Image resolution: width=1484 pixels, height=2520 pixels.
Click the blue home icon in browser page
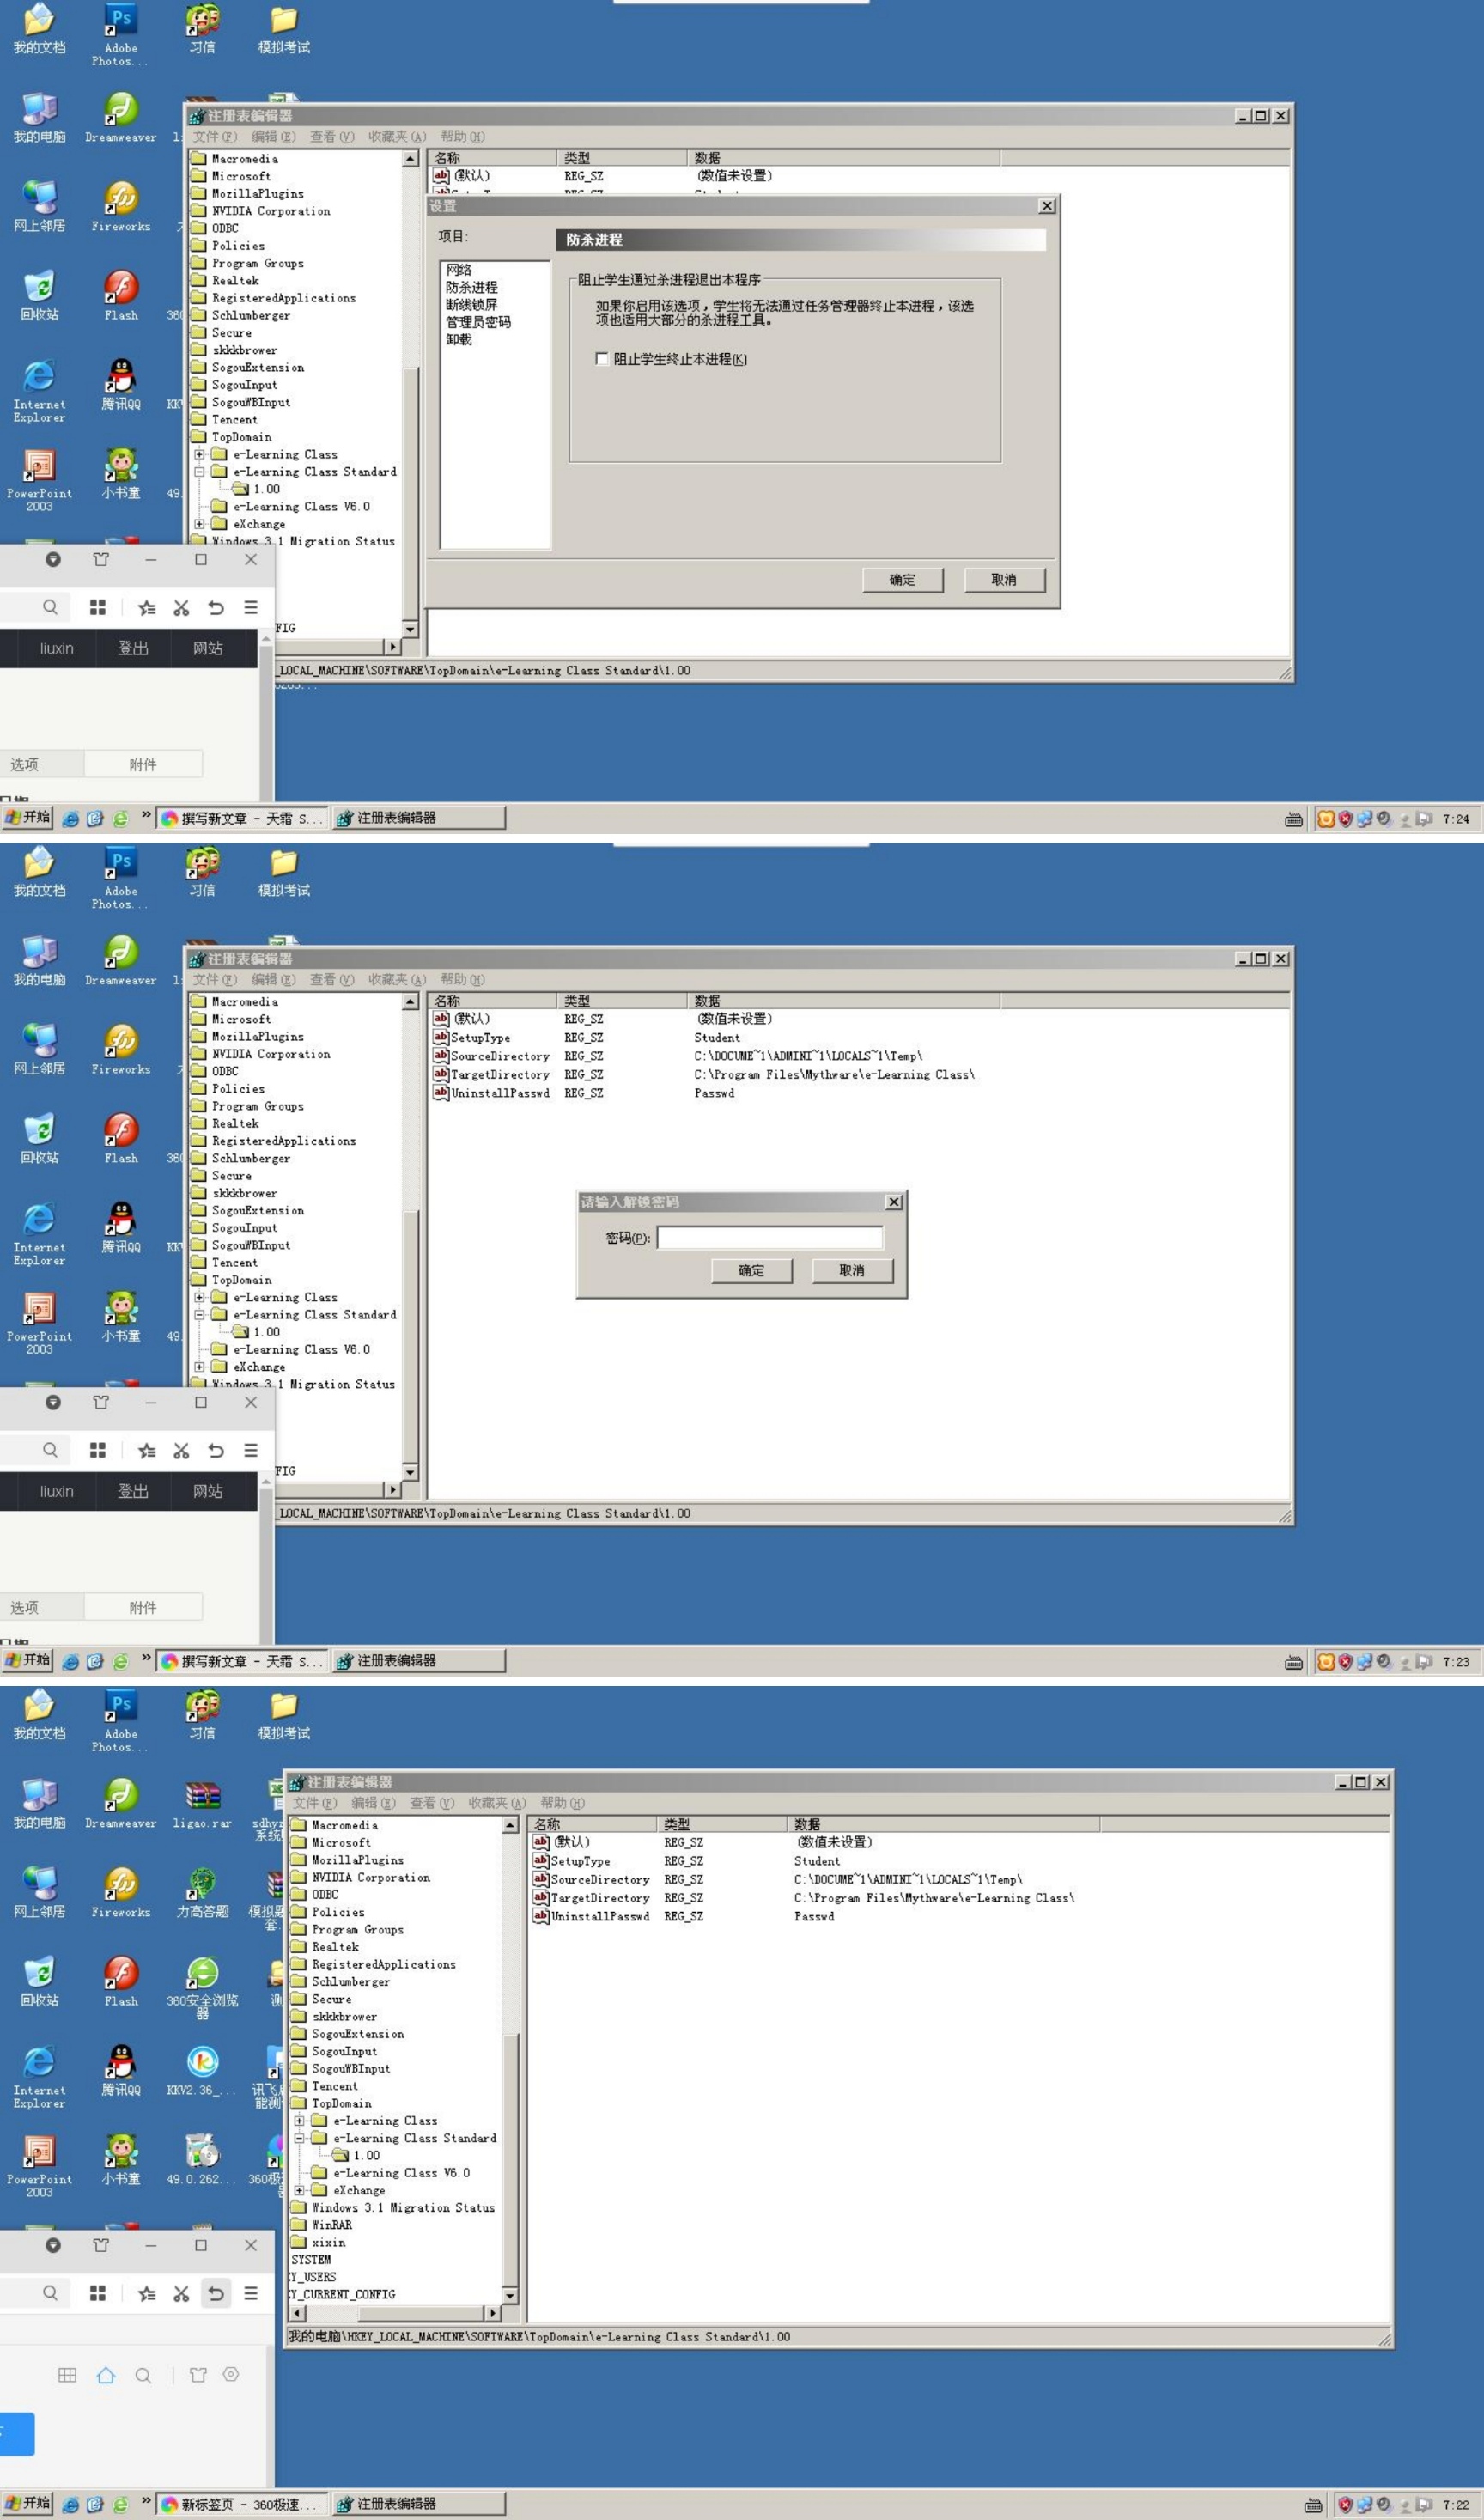click(x=106, y=2375)
